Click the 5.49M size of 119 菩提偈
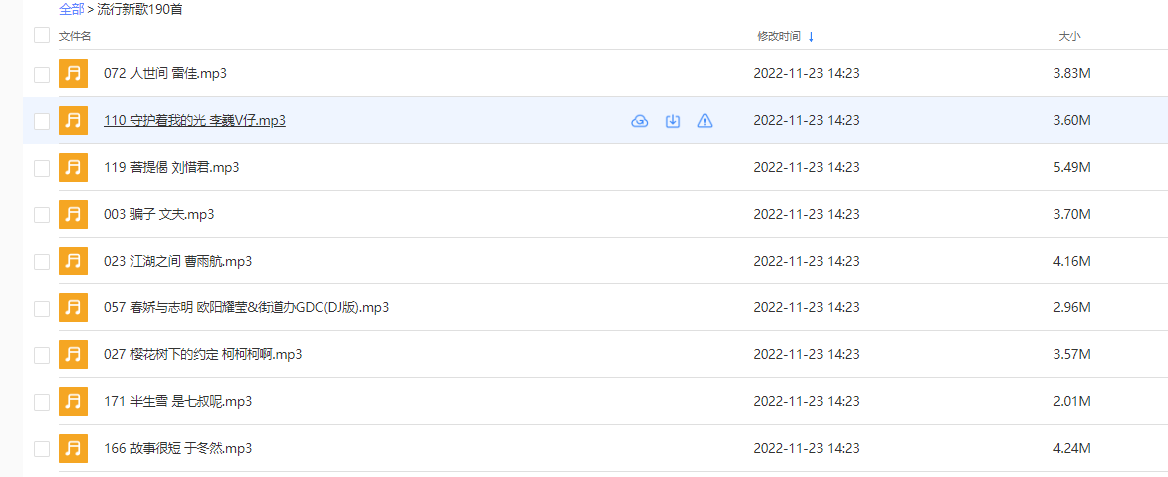Screen dimensions: 1168x477 [1072, 168]
